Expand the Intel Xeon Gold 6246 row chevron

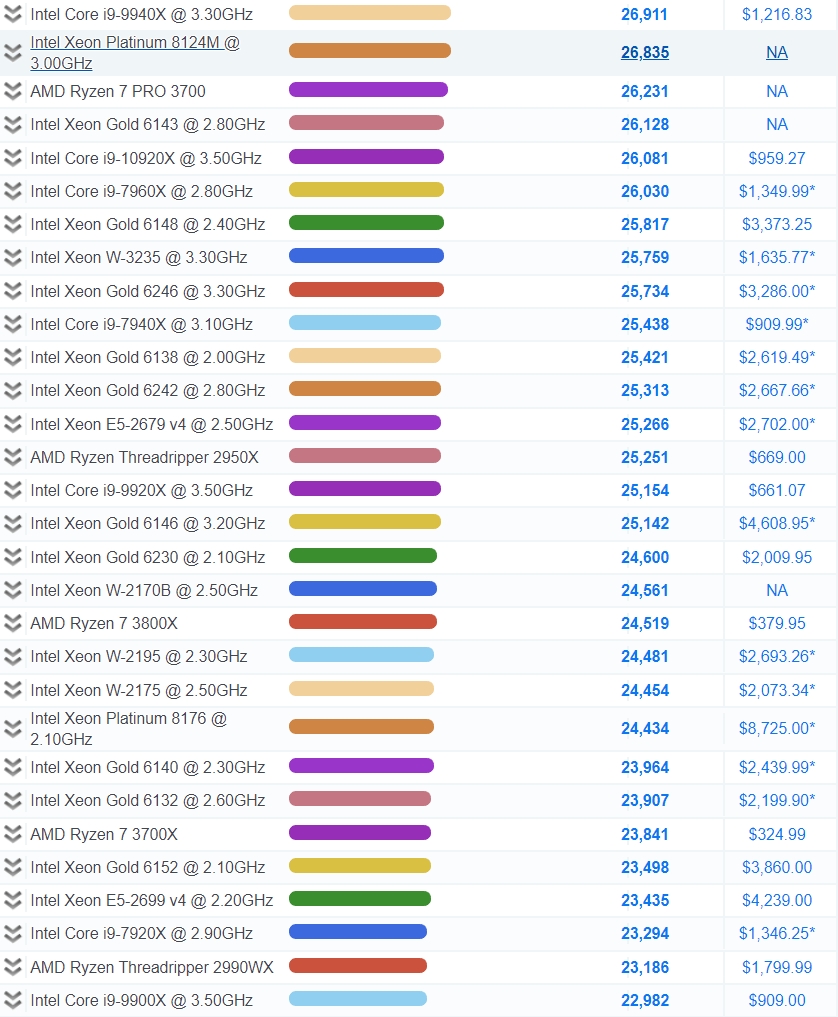point(13,291)
